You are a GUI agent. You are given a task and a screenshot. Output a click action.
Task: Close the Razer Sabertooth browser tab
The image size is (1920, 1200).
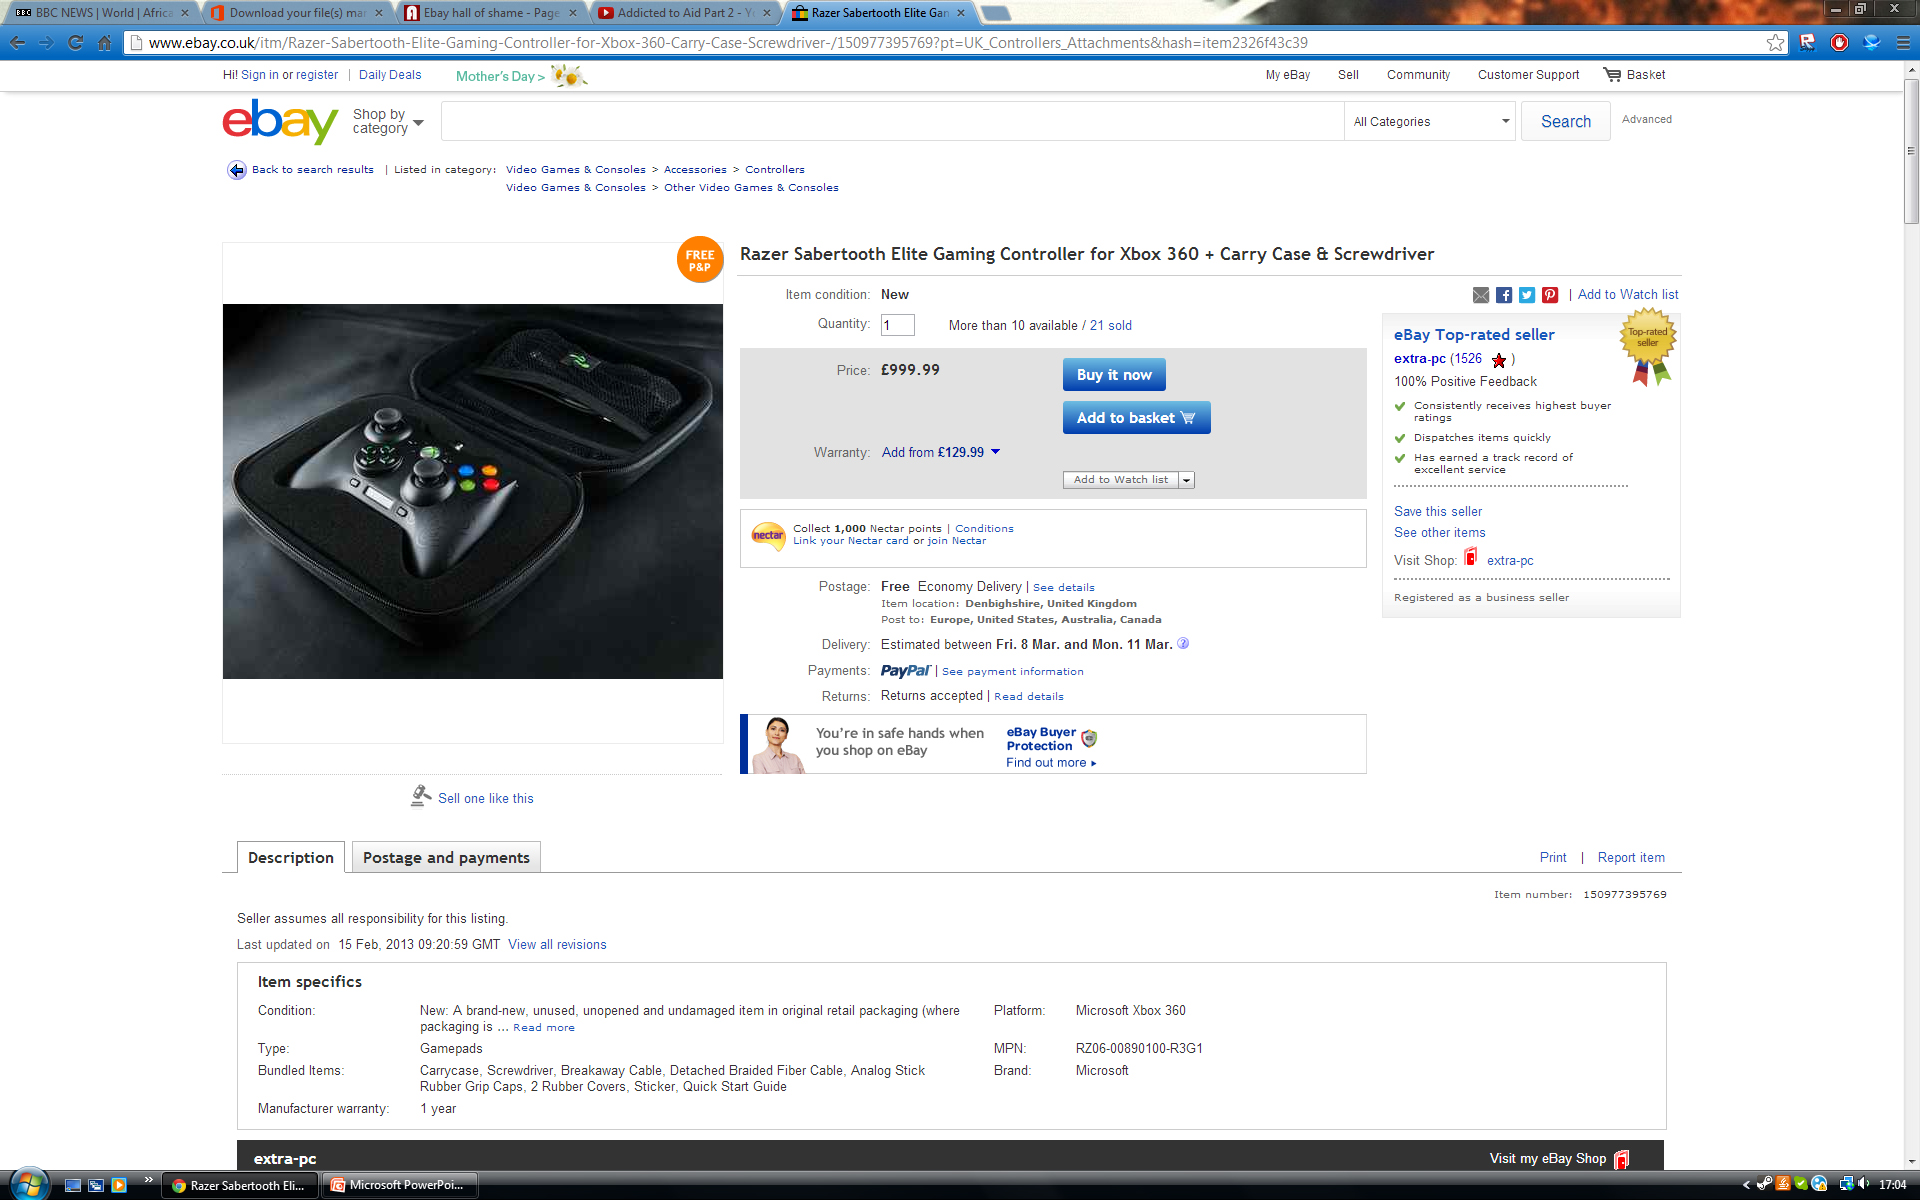[x=961, y=13]
